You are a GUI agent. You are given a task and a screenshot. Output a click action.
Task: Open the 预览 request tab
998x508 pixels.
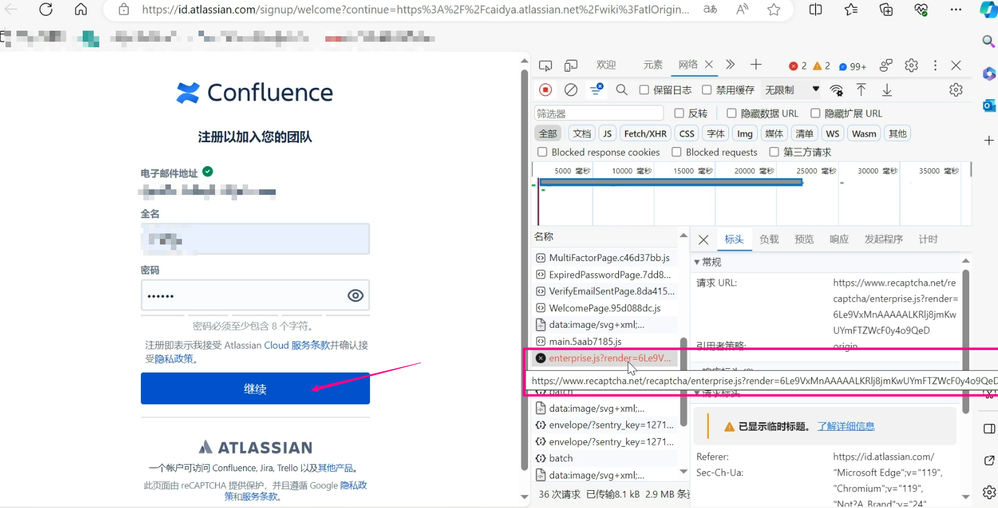click(x=804, y=239)
